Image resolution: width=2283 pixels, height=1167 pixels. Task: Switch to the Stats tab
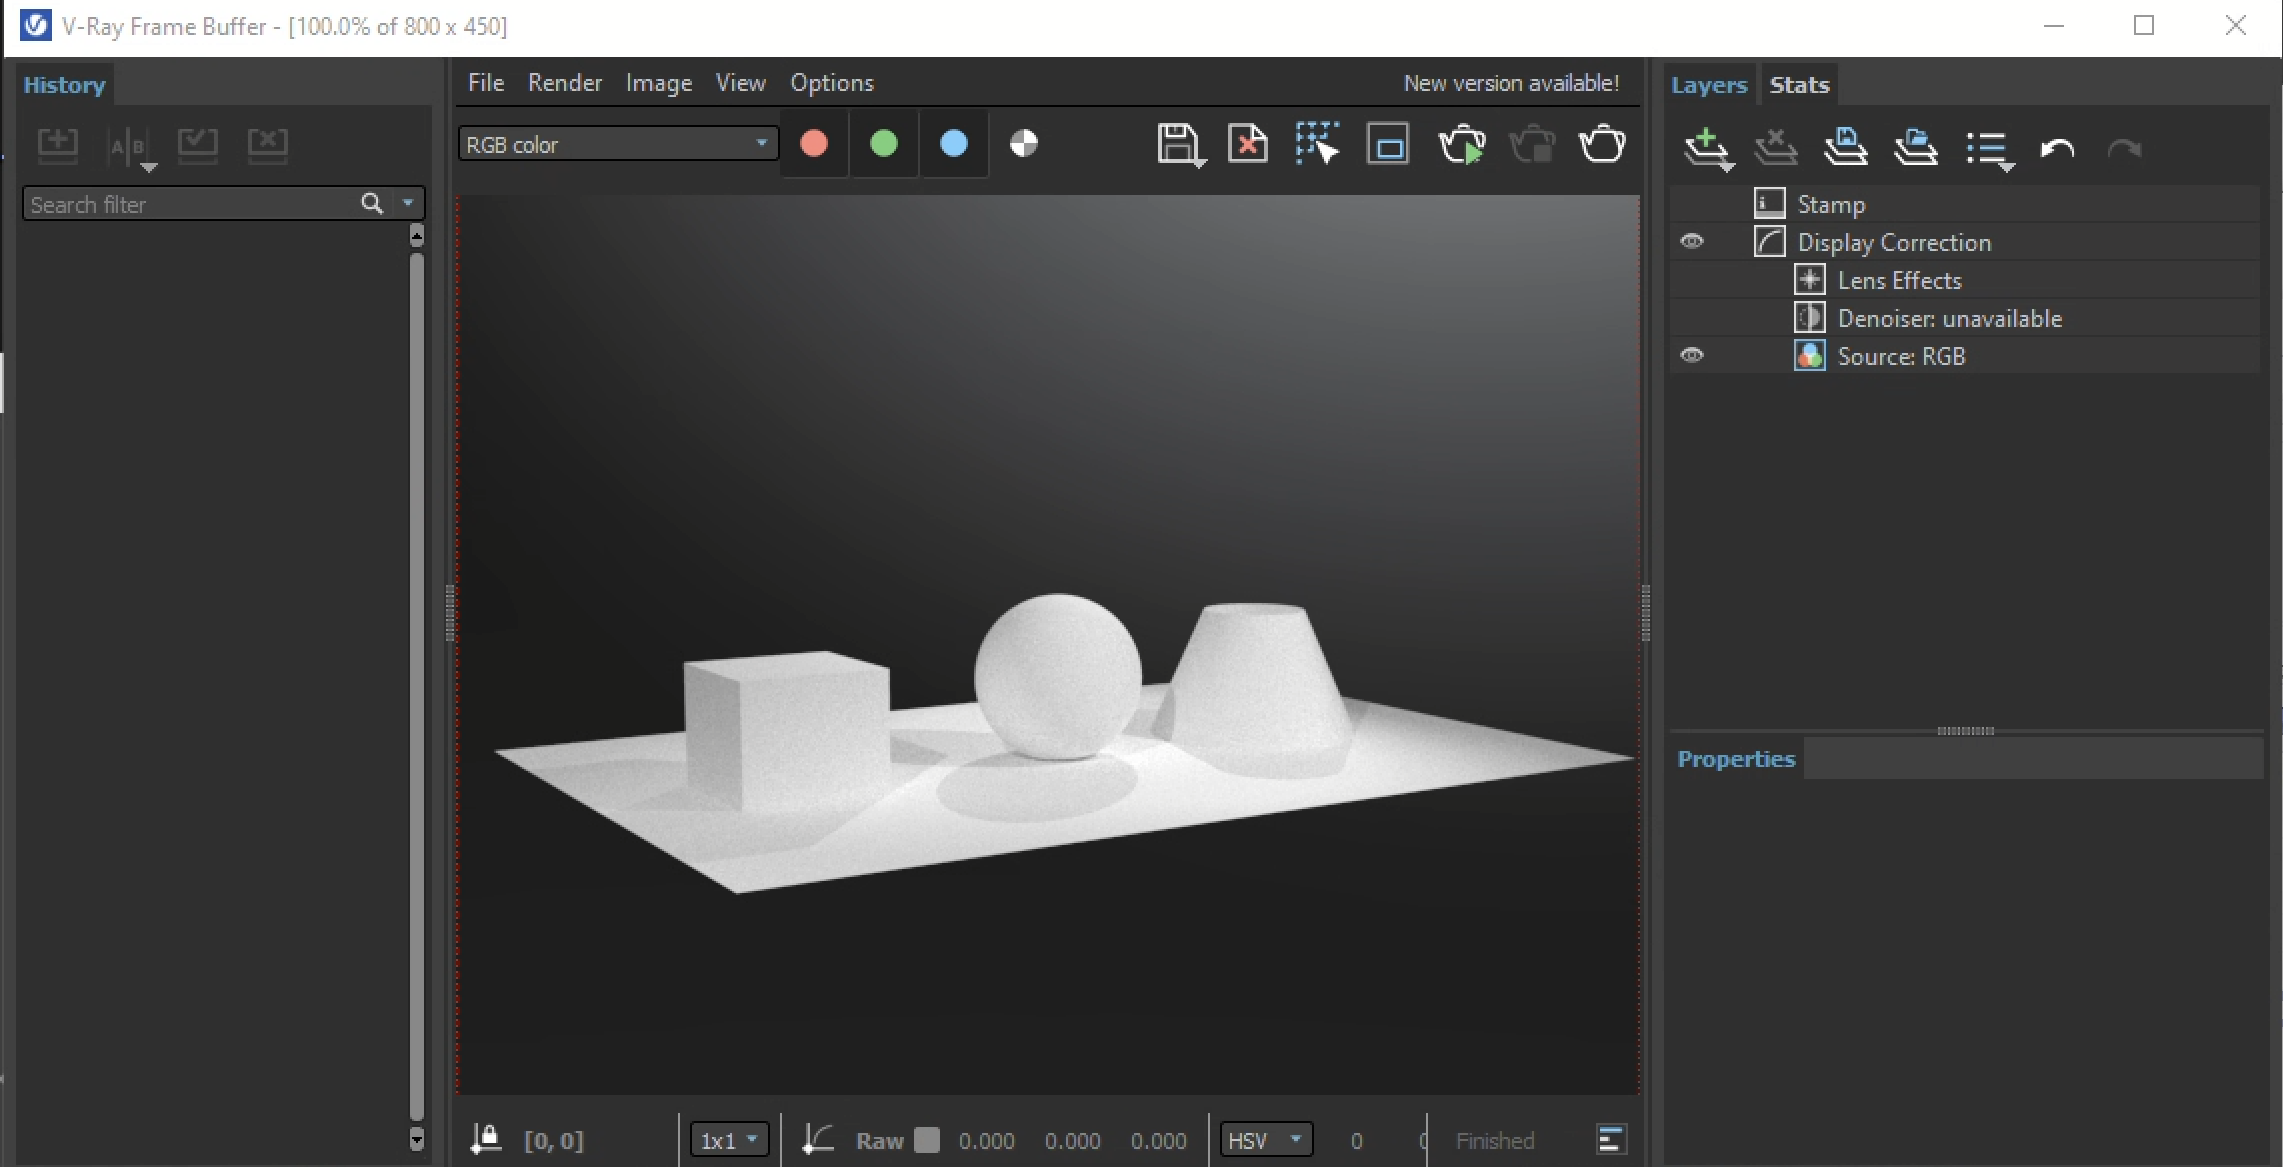pos(1798,85)
